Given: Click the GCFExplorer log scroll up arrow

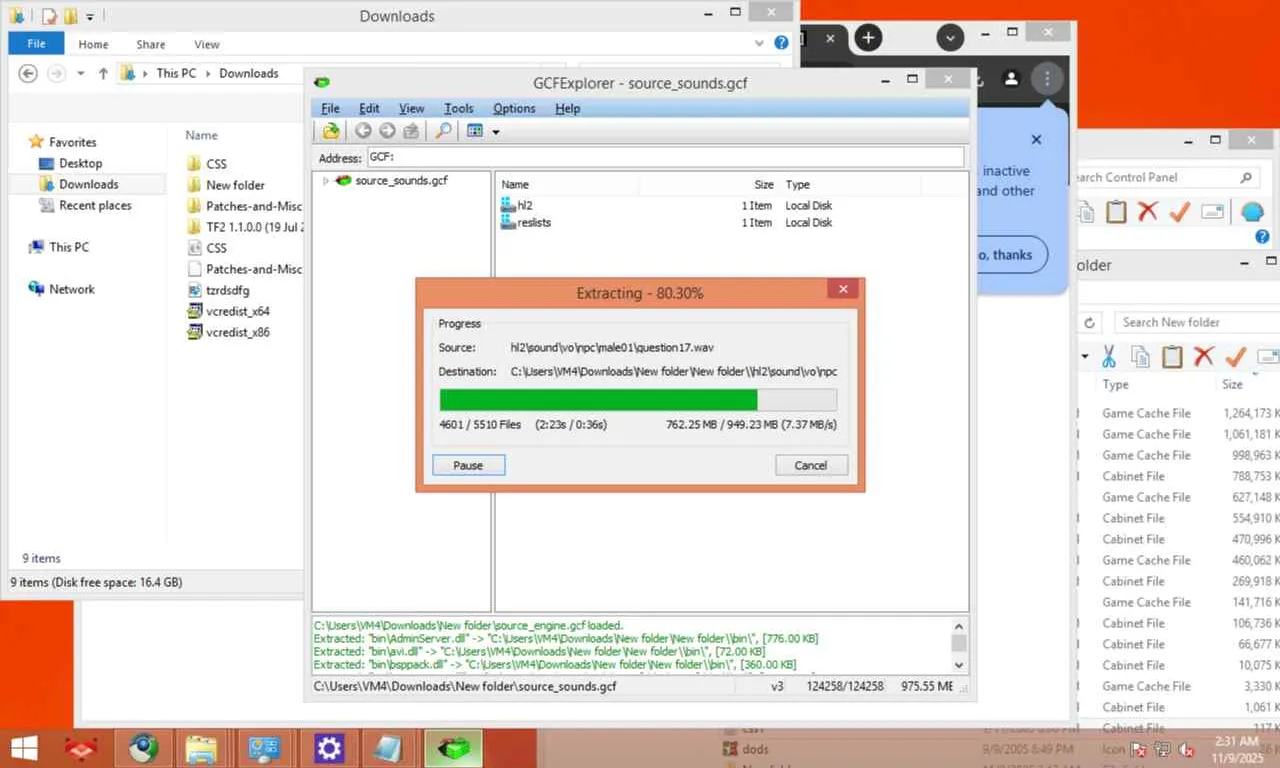Looking at the screenshot, I should [x=959, y=625].
